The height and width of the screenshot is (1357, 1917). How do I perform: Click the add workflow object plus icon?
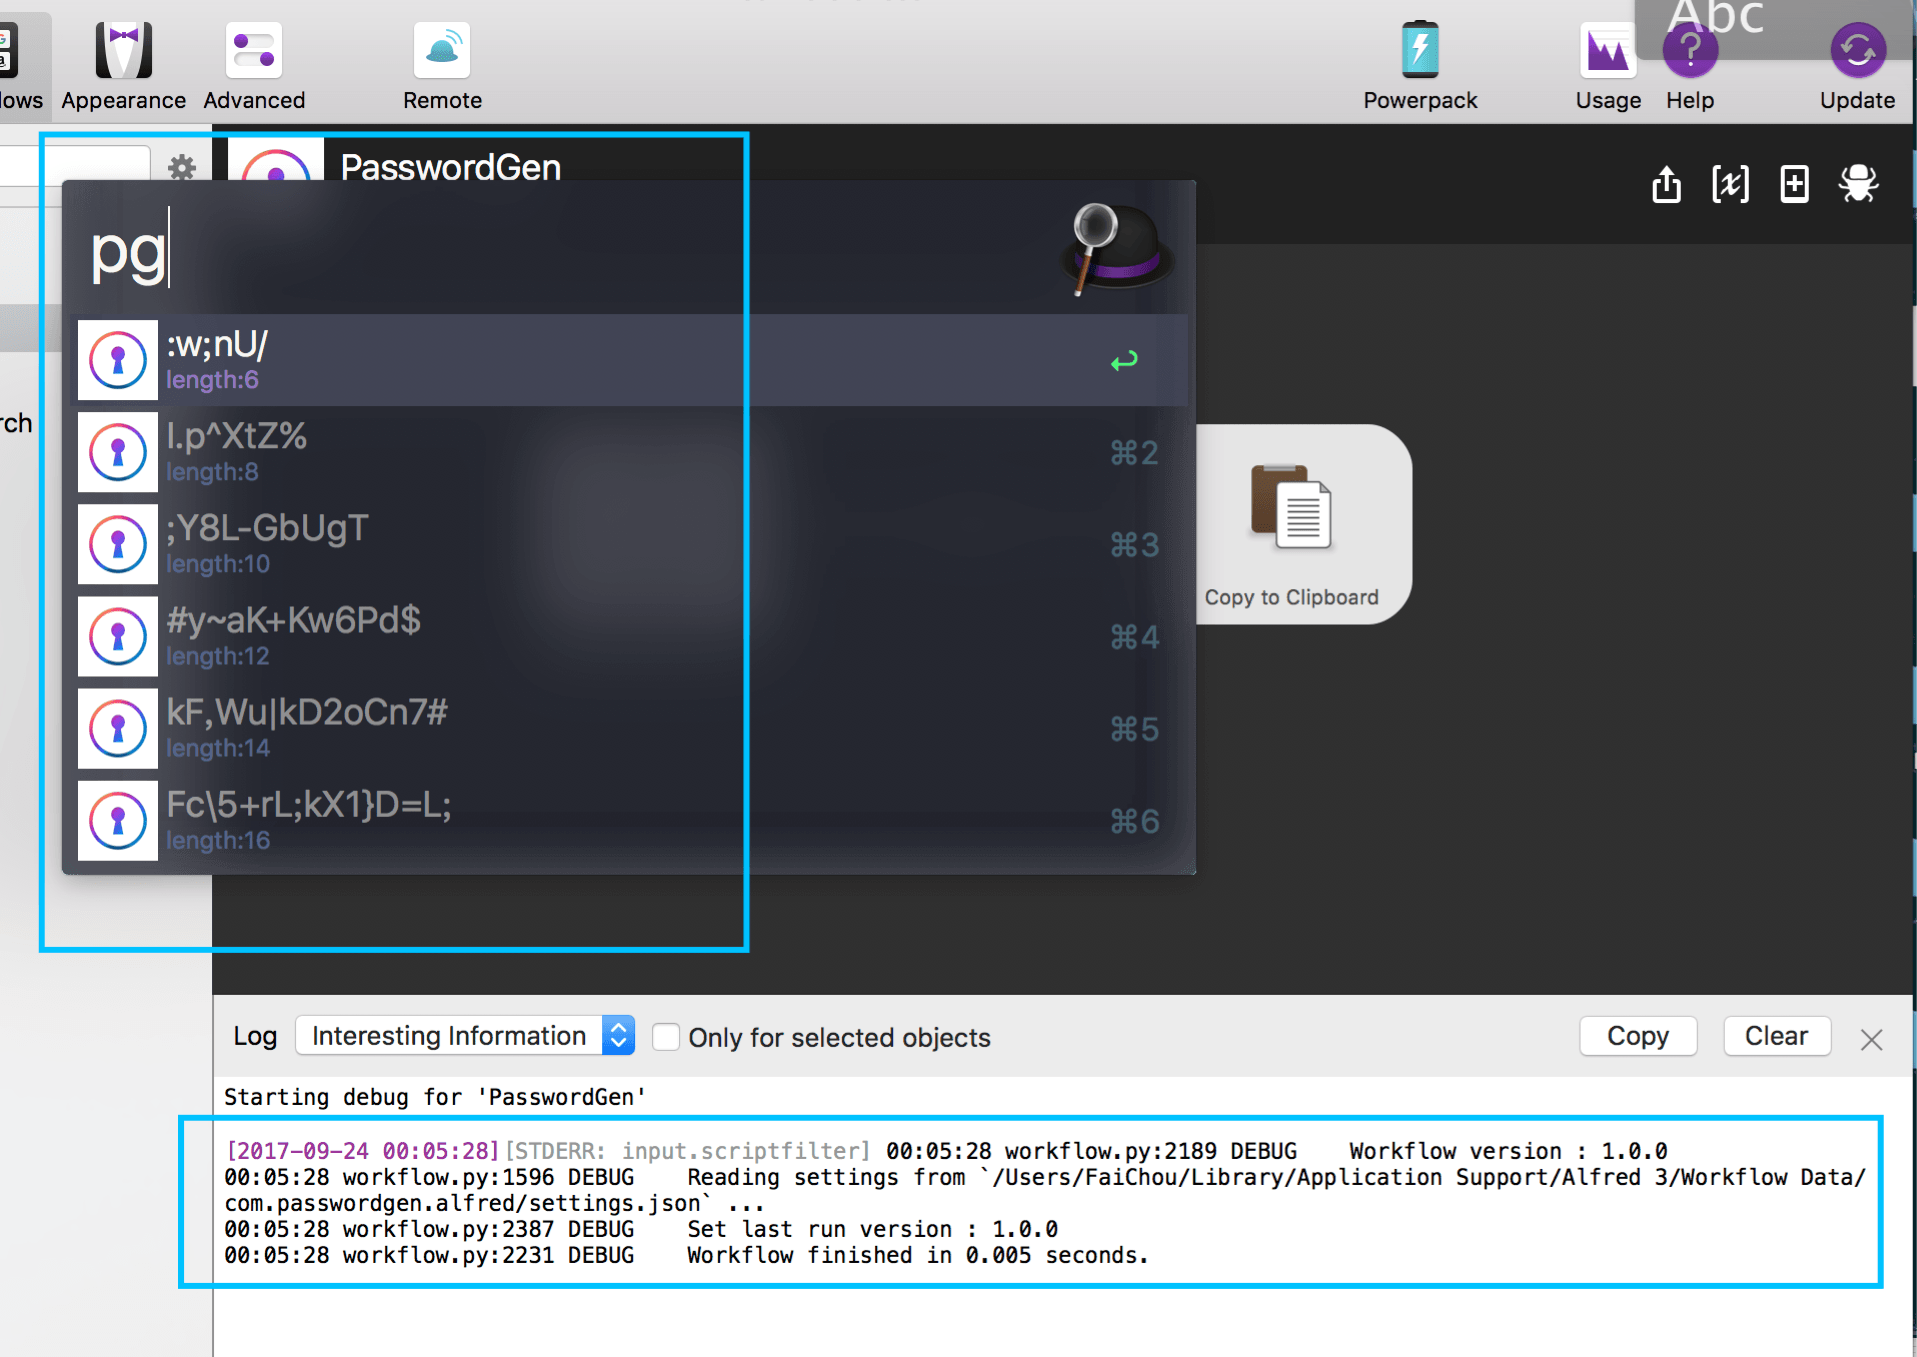pyautogui.click(x=1794, y=184)
